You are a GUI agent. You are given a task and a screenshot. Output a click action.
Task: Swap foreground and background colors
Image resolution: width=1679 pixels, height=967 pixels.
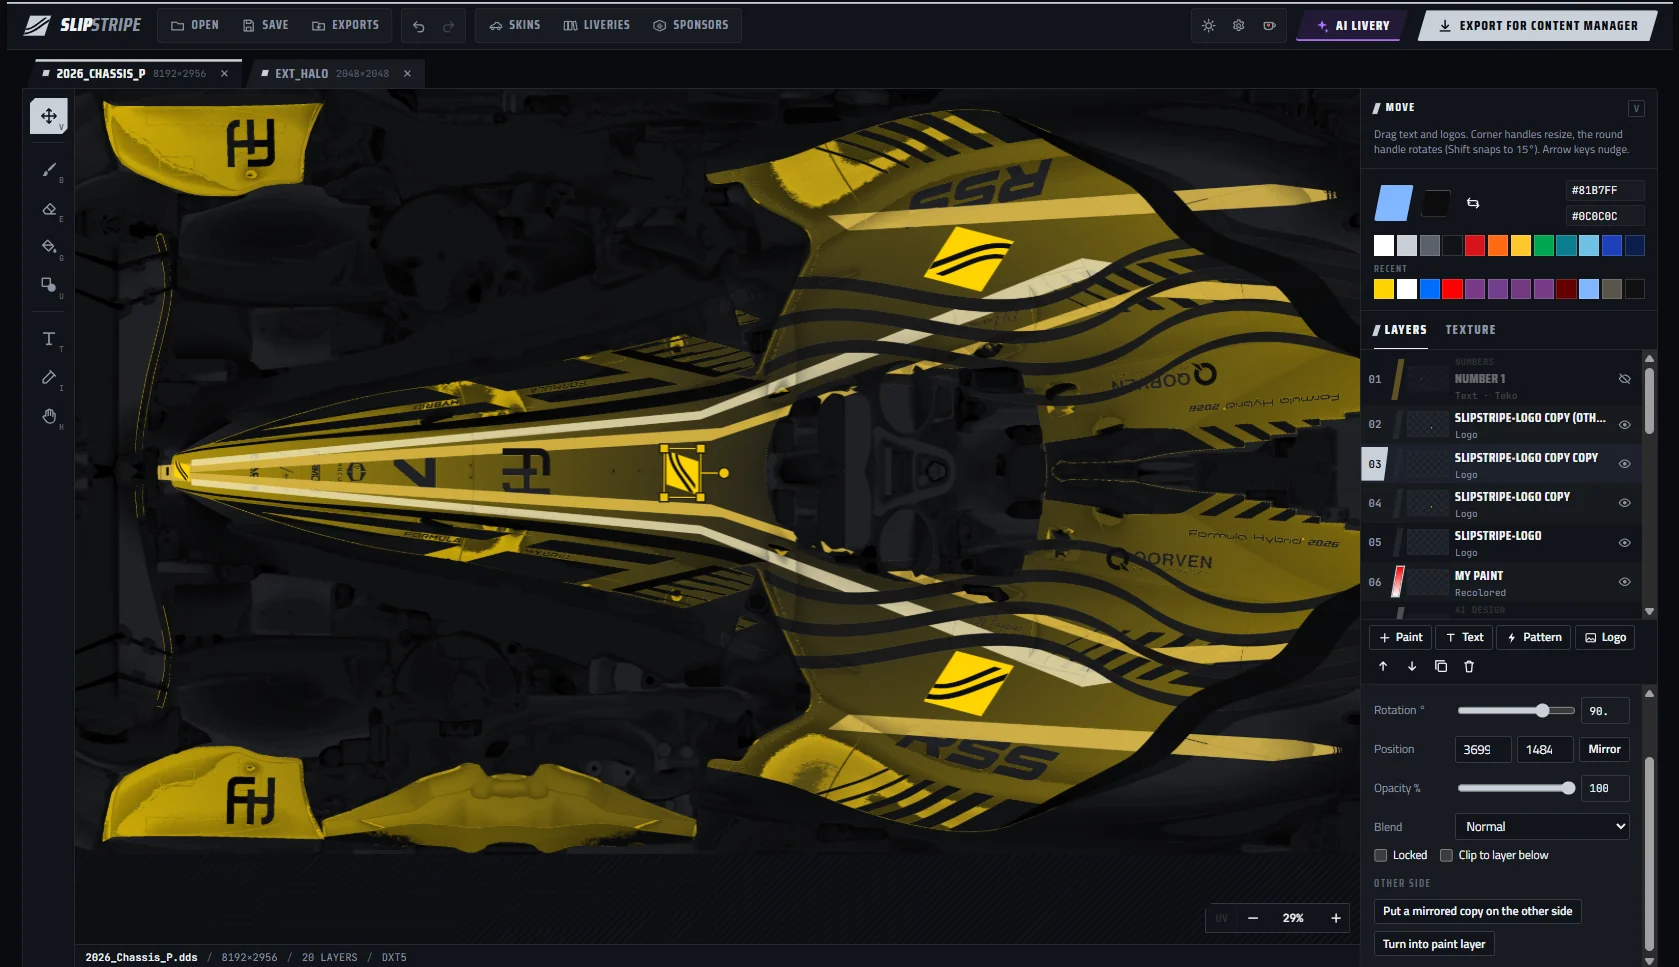(1473, 203)
